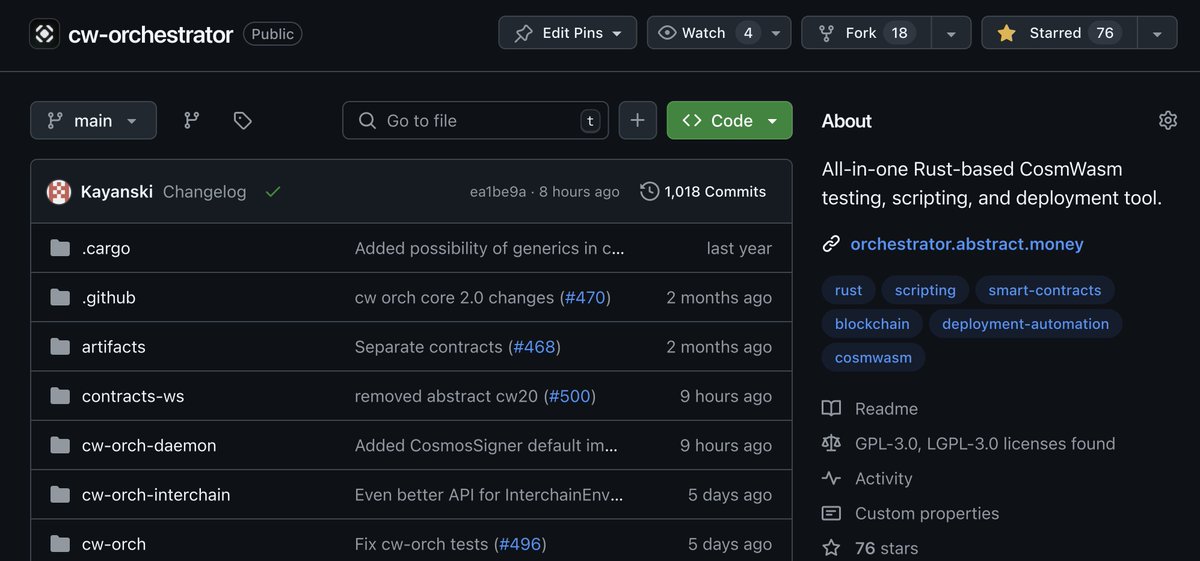Click the folder icon beside cw-orch-daemon
Viewport: 1200px width, 561px height.
60,445
